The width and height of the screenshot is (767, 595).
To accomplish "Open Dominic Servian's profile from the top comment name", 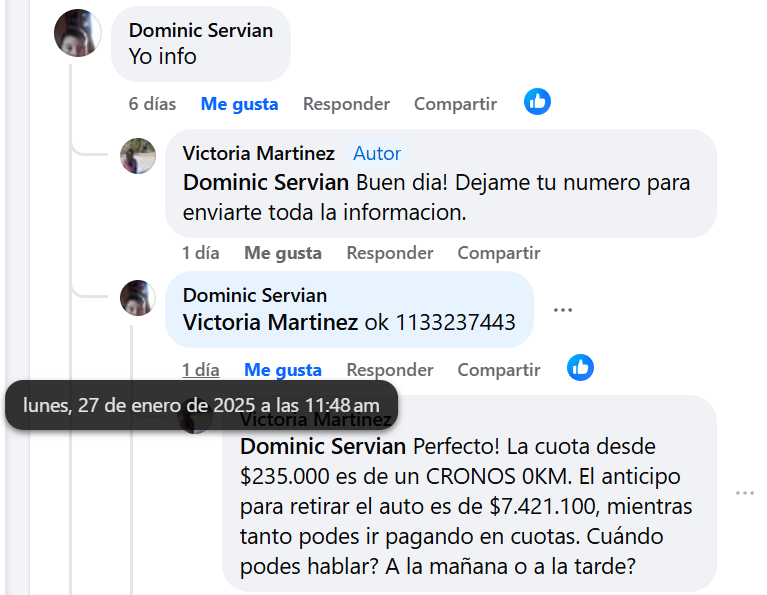I will coord(201,31).
